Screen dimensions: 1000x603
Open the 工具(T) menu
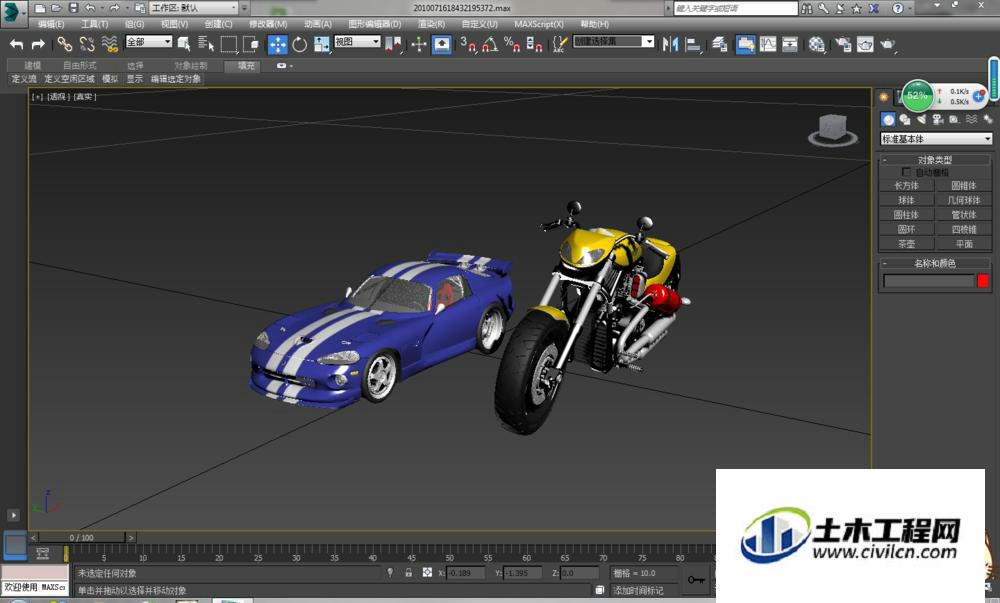pos(94,24)
